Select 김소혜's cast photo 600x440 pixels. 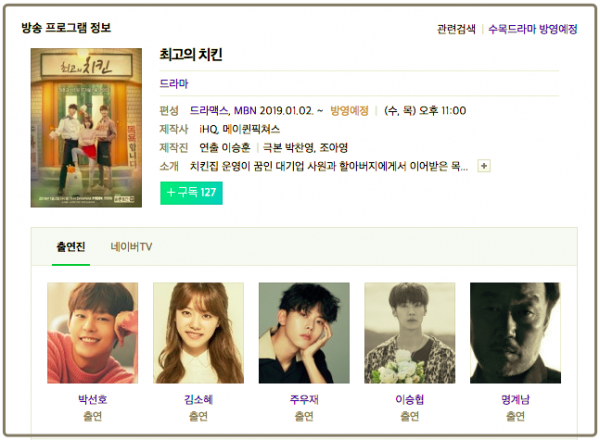199,333
